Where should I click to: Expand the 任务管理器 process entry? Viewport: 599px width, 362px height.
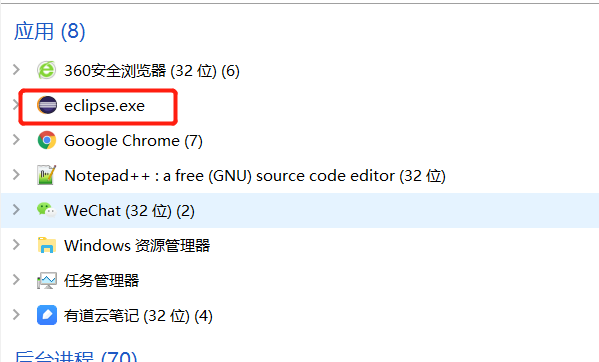(16, 280)
